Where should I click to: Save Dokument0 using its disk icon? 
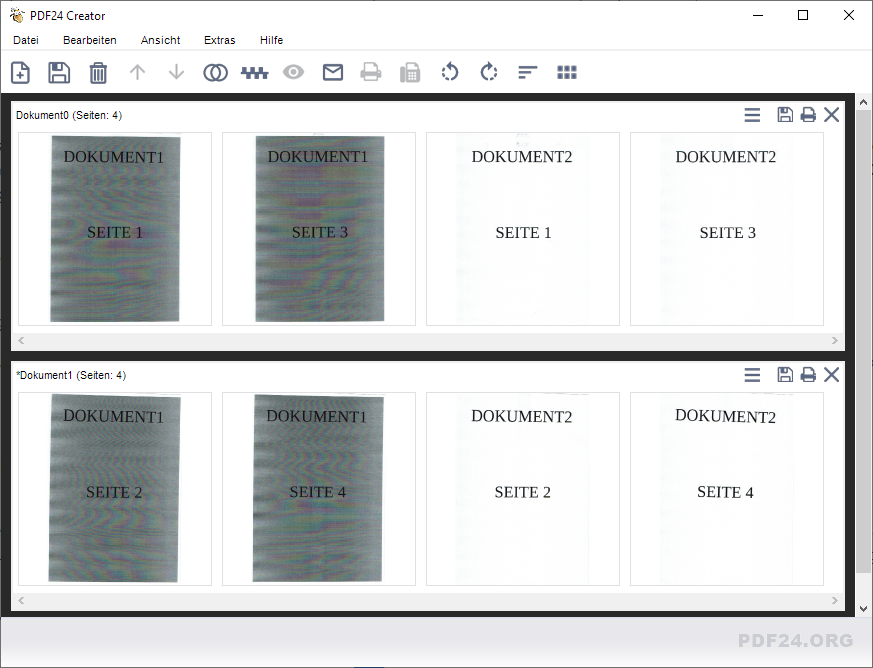(x=785, y=115)
